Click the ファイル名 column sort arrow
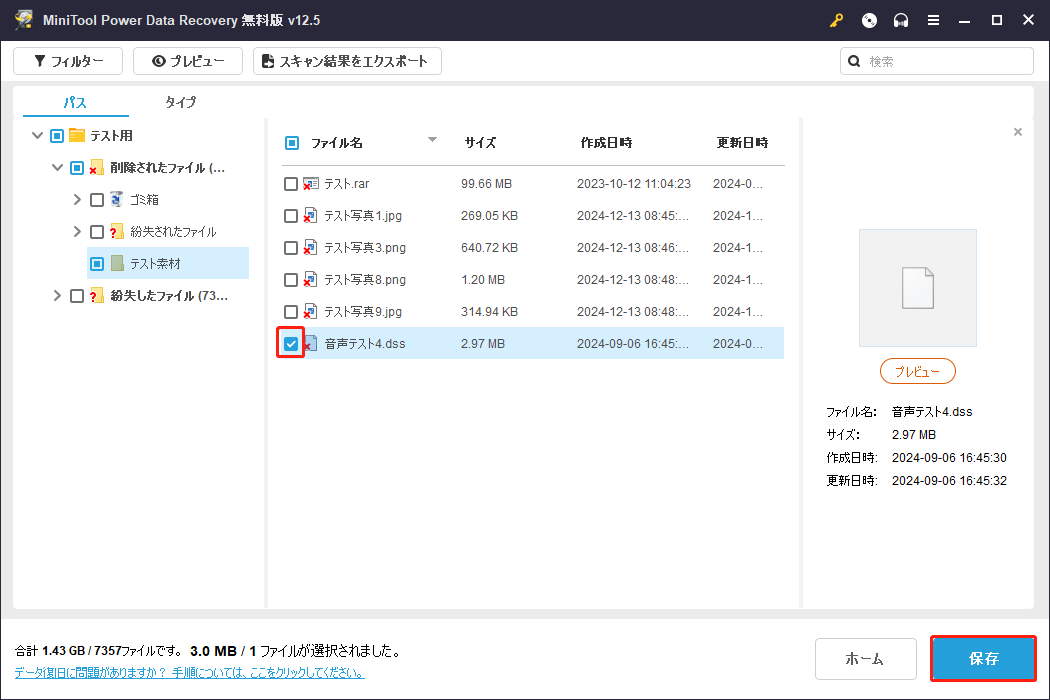 click(432, 139)
